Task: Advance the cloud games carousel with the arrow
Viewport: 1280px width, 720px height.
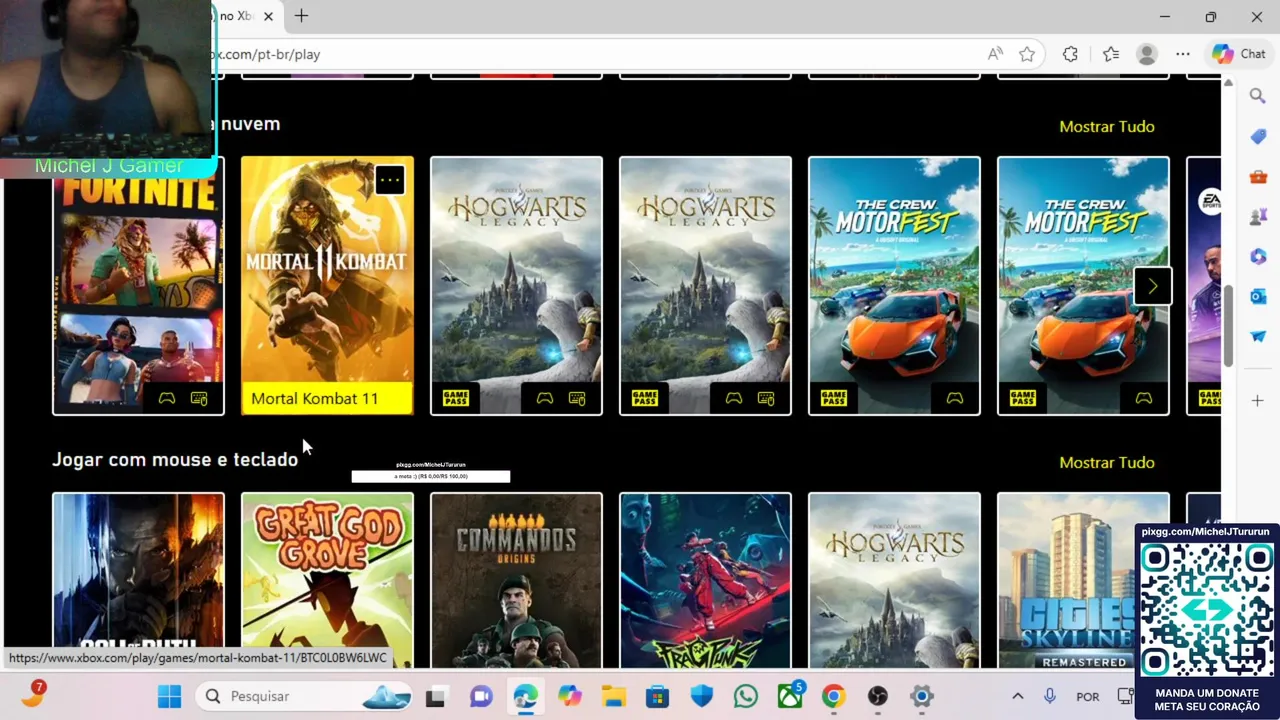Action: pyautogui.click(x=1152, y=287)
